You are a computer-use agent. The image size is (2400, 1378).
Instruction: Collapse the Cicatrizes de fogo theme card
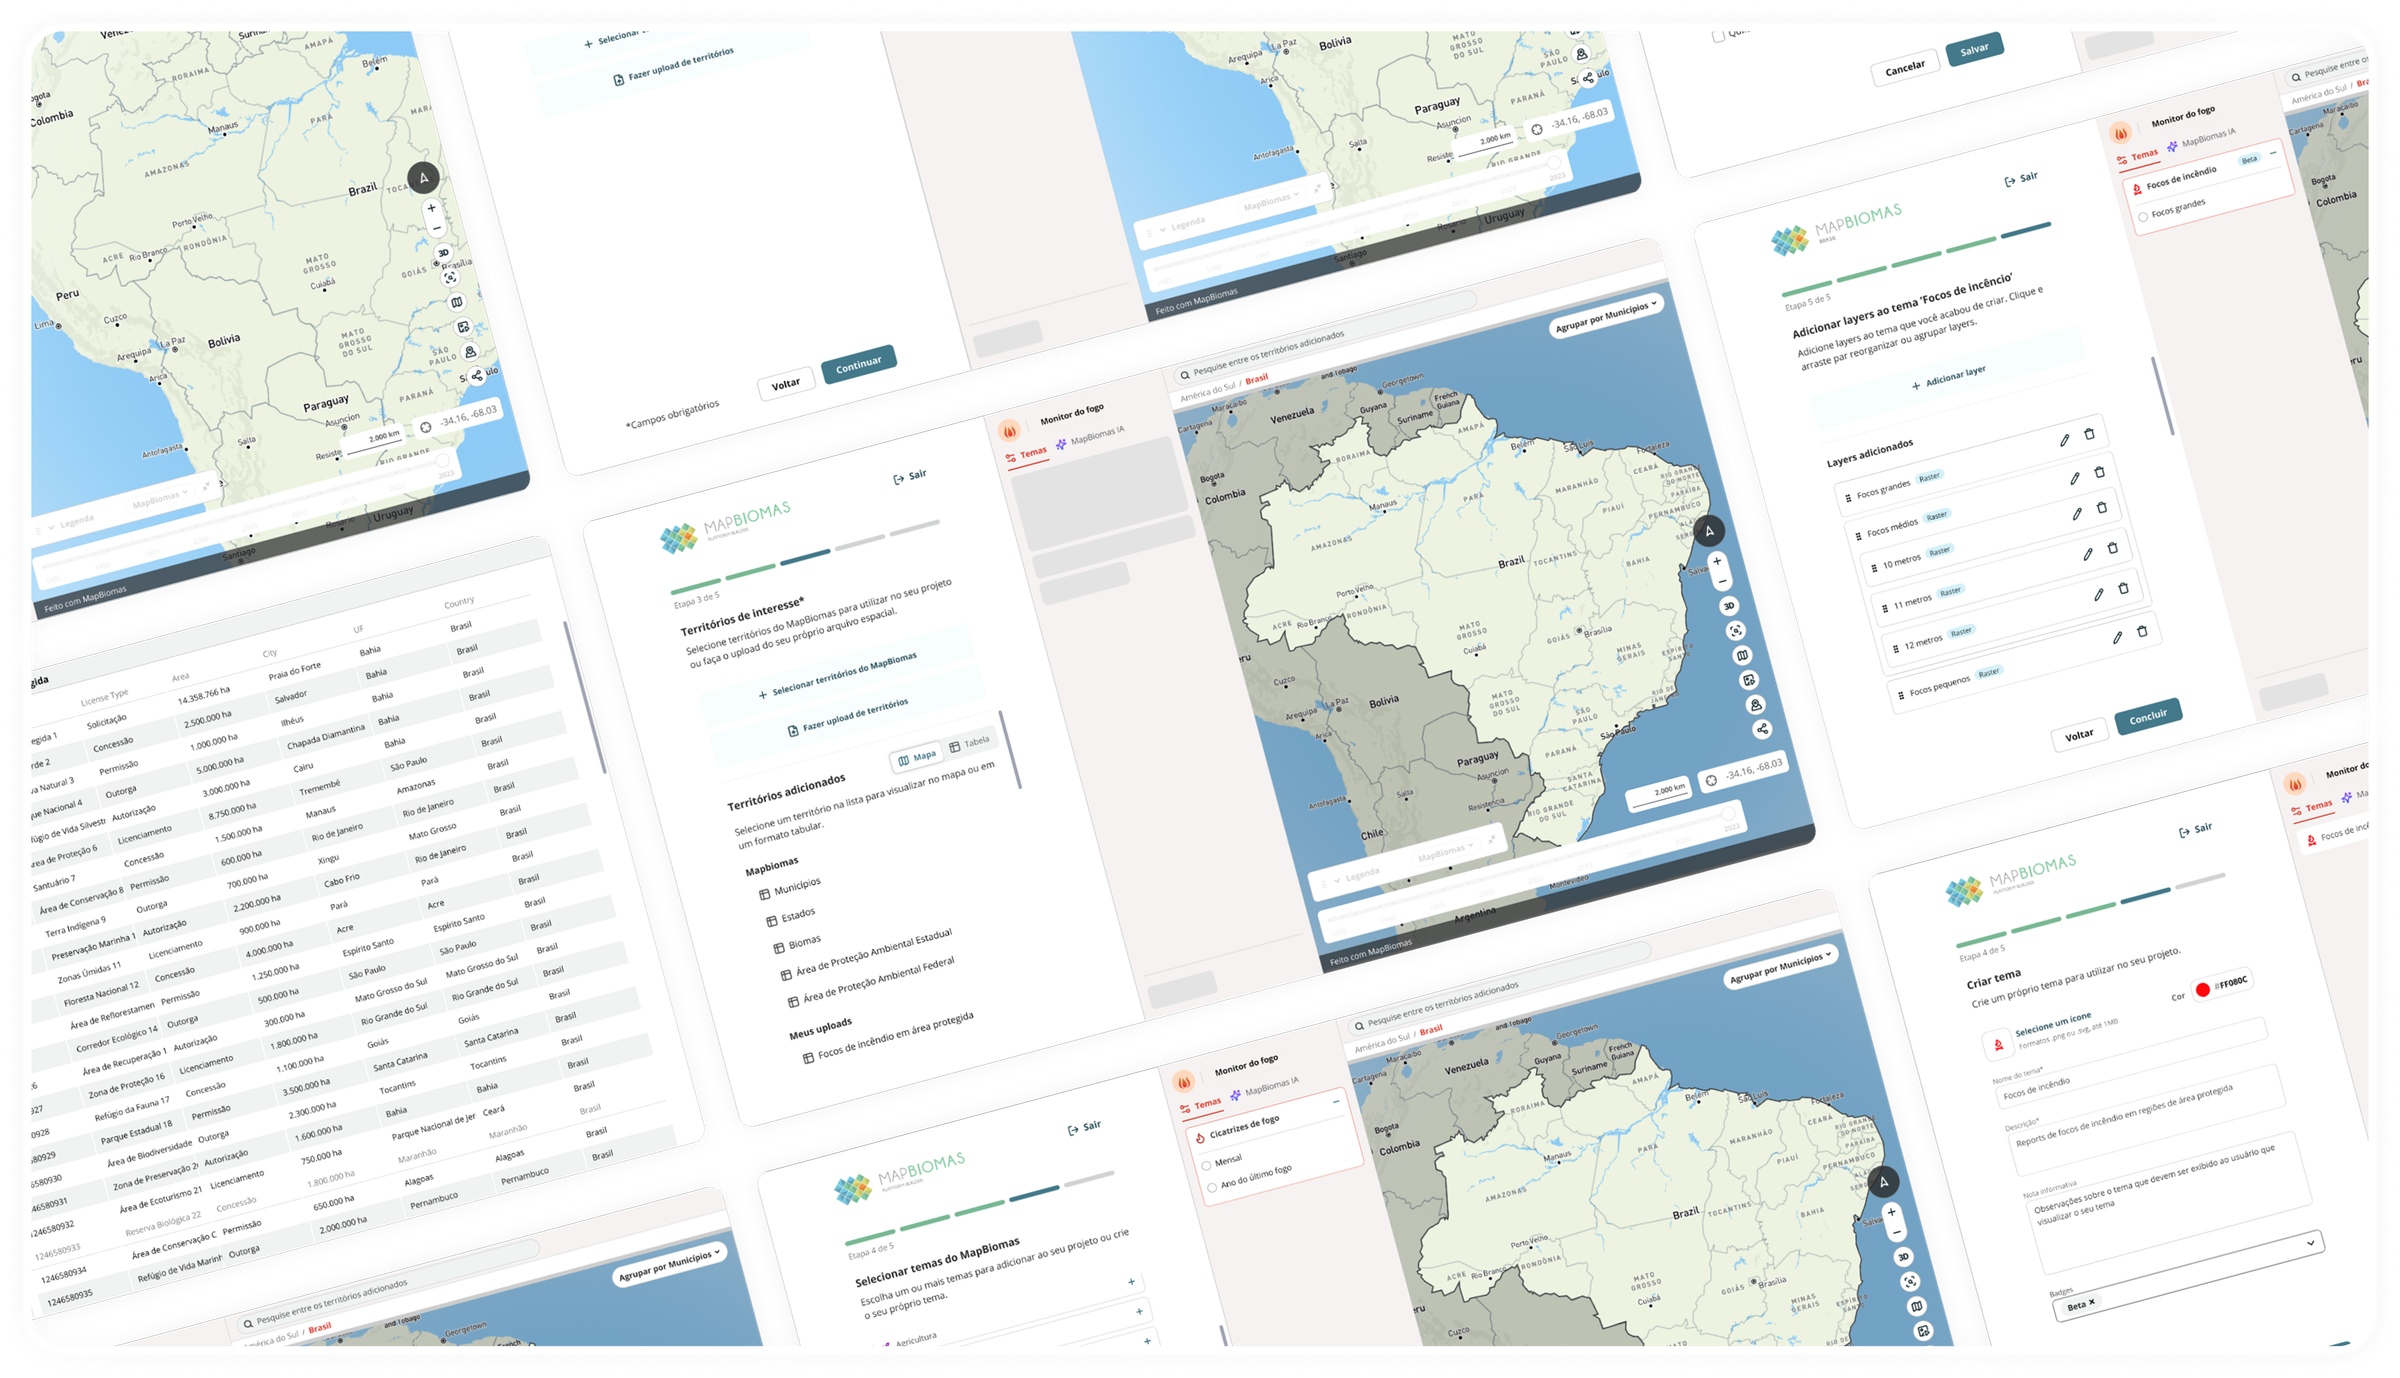click(1336, 1101)
